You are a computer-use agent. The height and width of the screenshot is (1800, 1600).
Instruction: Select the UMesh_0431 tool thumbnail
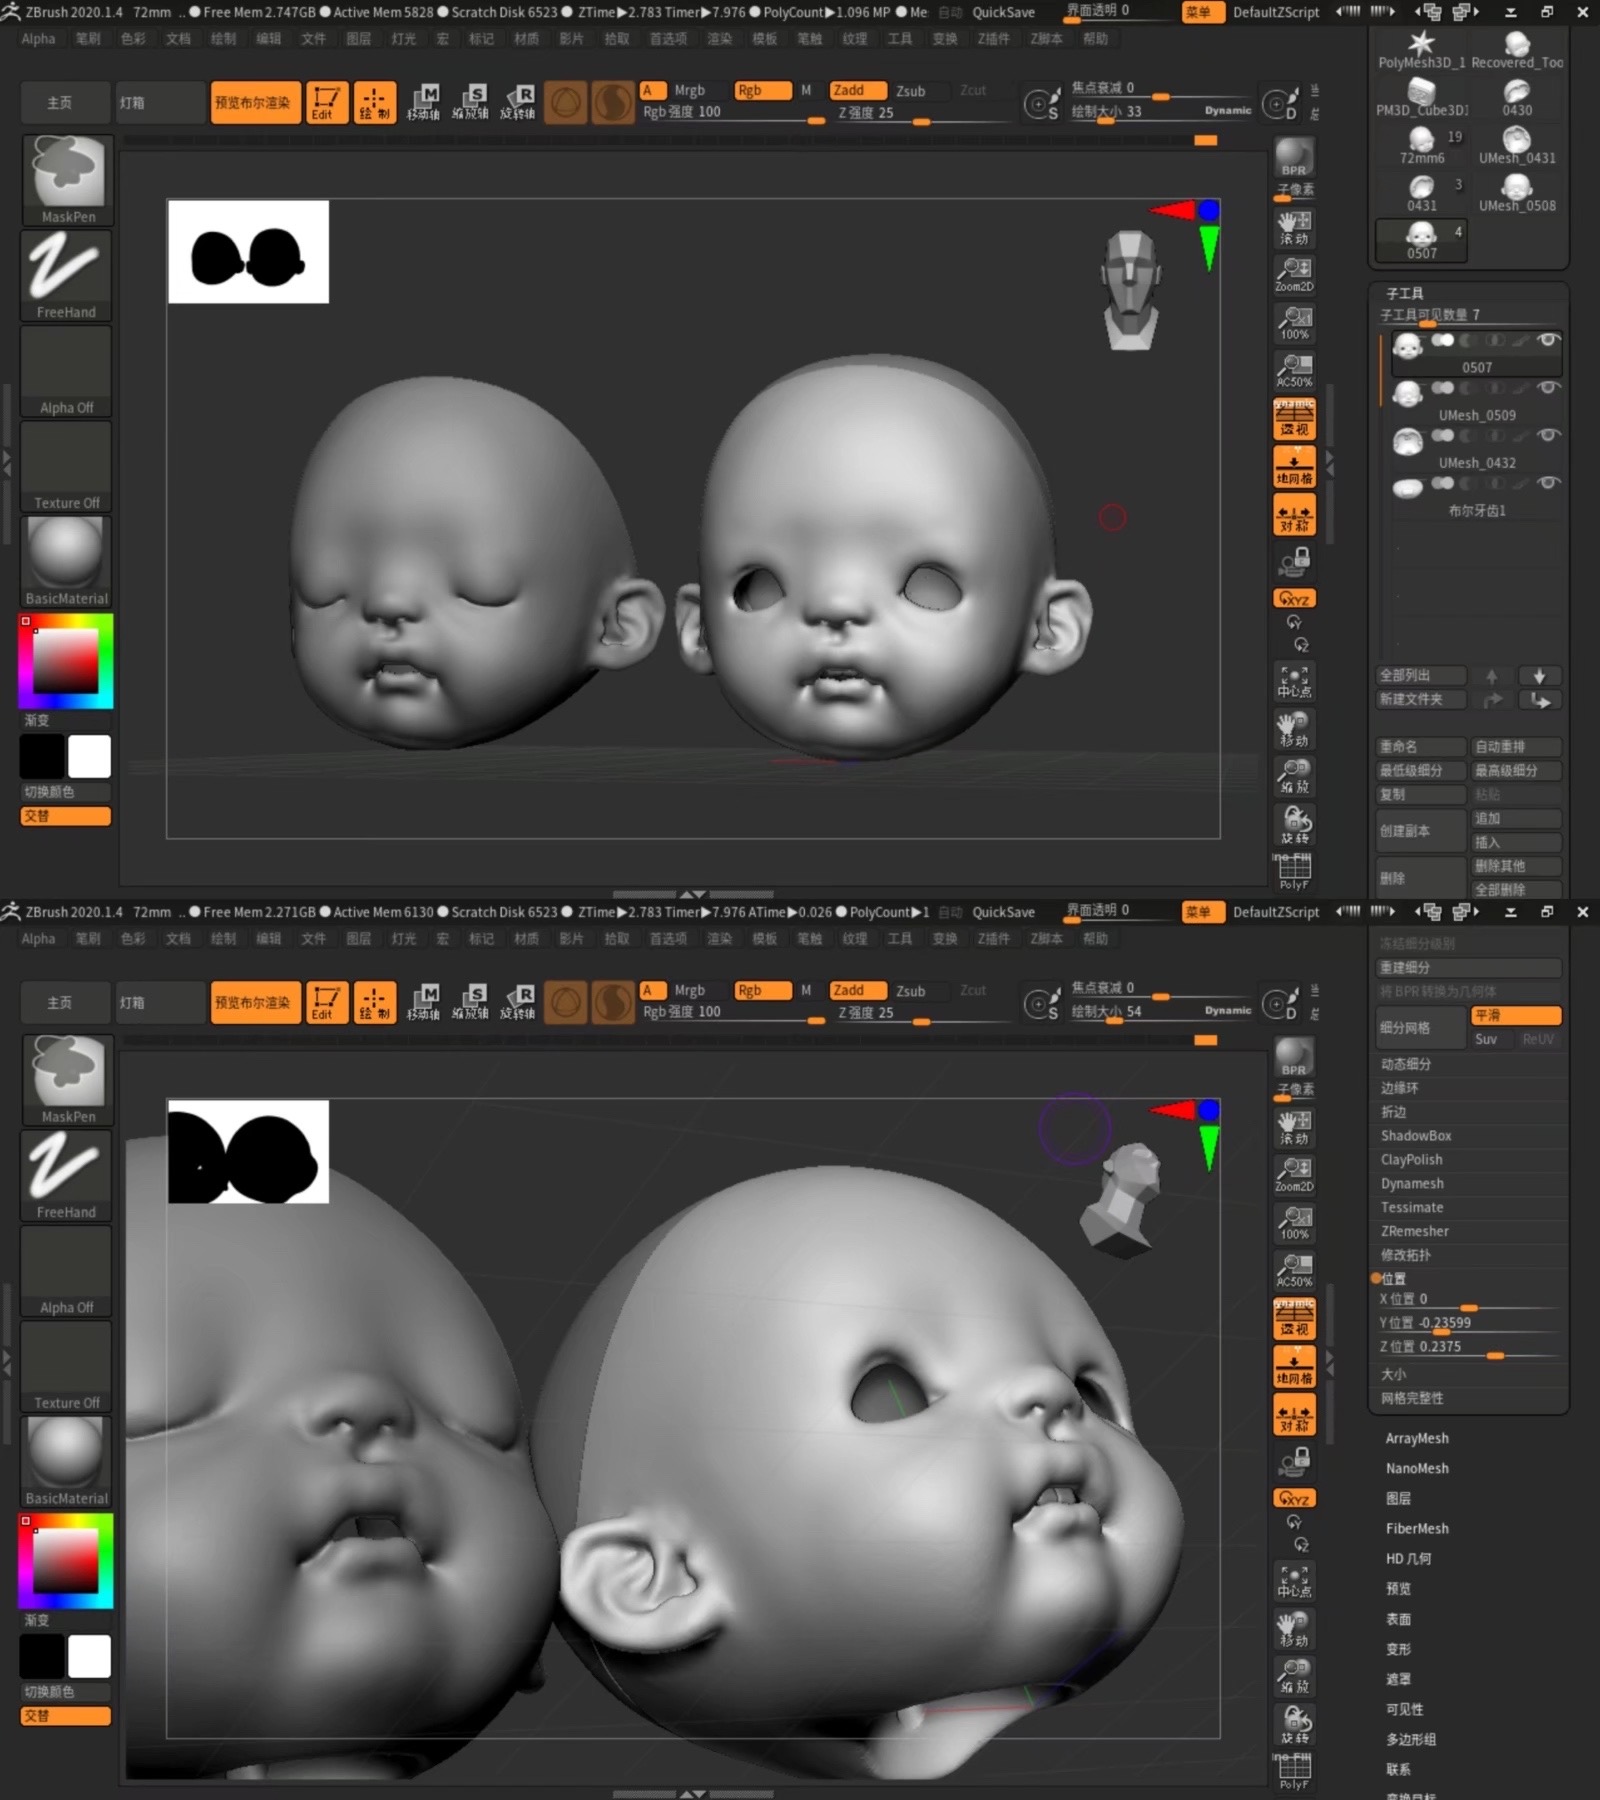point(1517,146)
